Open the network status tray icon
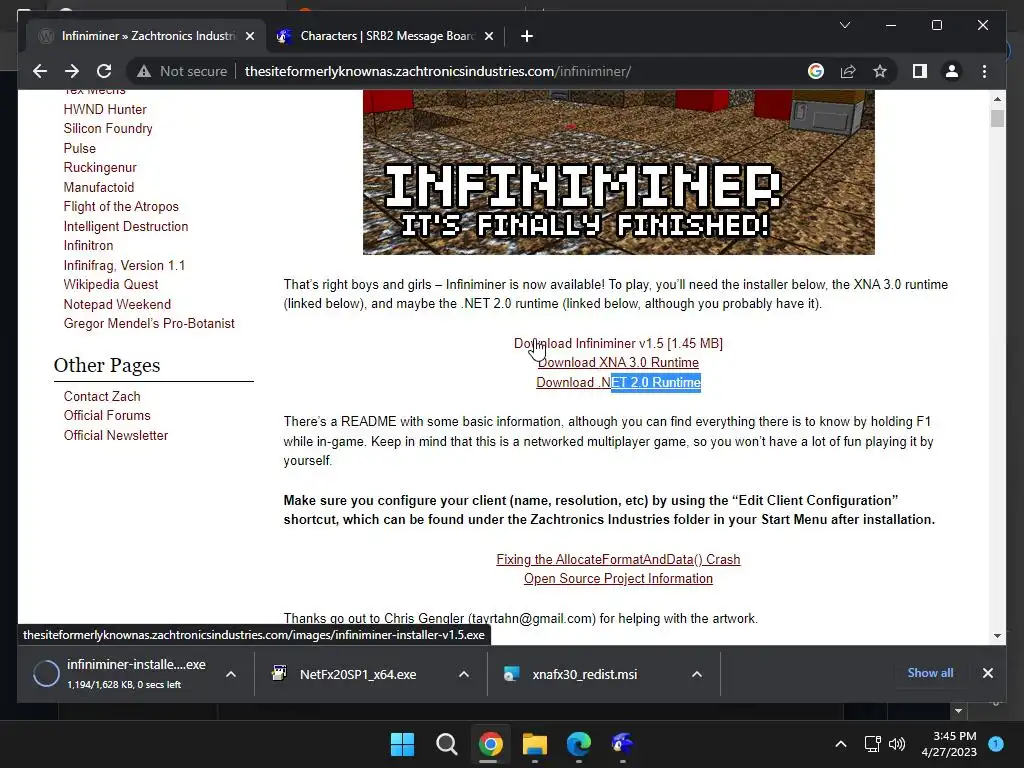The height and width of the screenshot is (768, 1024). click(x=872, y=744)
